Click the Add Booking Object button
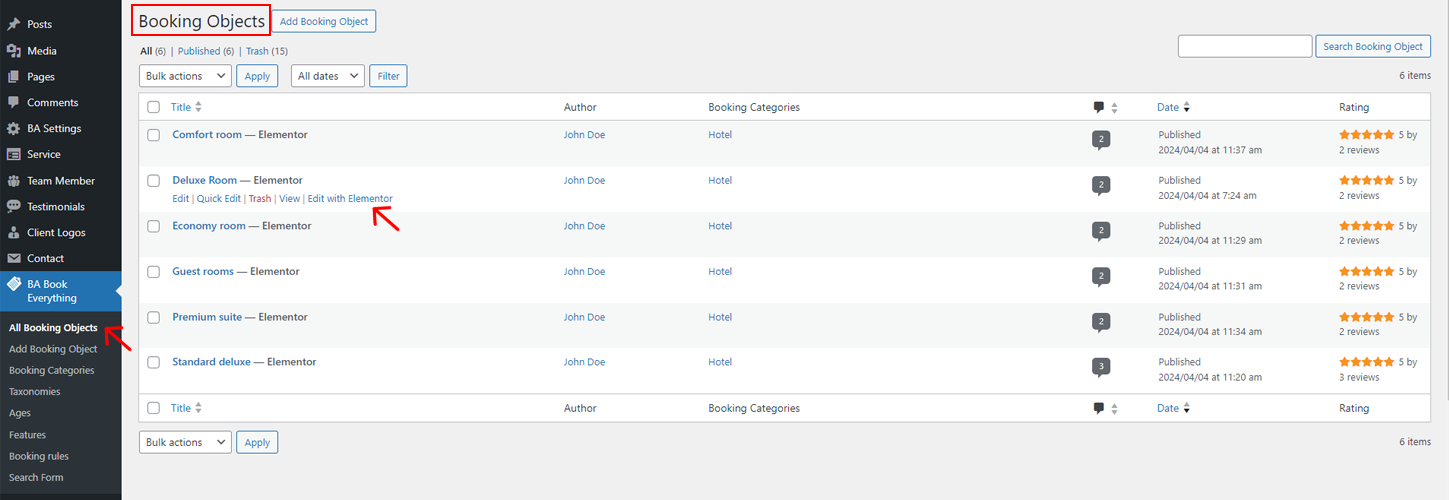 [324, 21]
